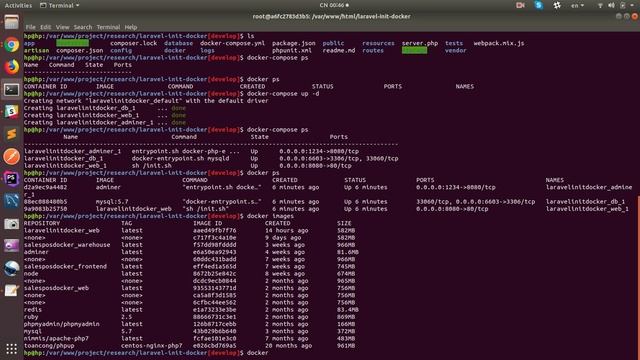This screenshot has height=360, width=640.
Task: Click 'docker-compose.yml' in ls output
Action: coord(232,43)
